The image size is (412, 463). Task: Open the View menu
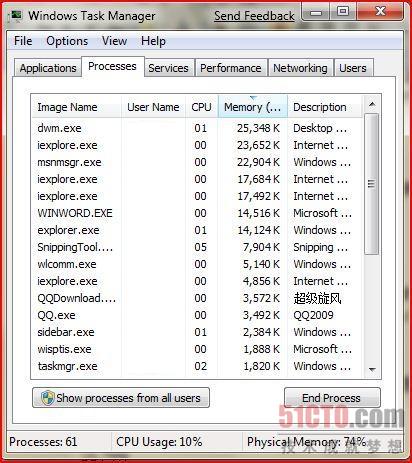[x=114, y=41]
